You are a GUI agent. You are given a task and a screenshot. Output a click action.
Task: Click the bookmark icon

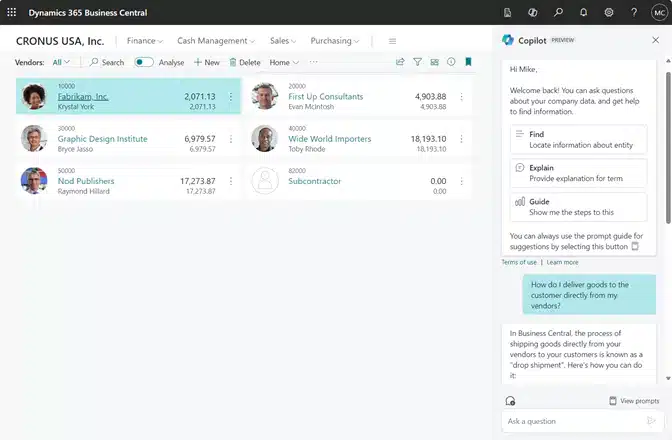click(x=468, y=62)
